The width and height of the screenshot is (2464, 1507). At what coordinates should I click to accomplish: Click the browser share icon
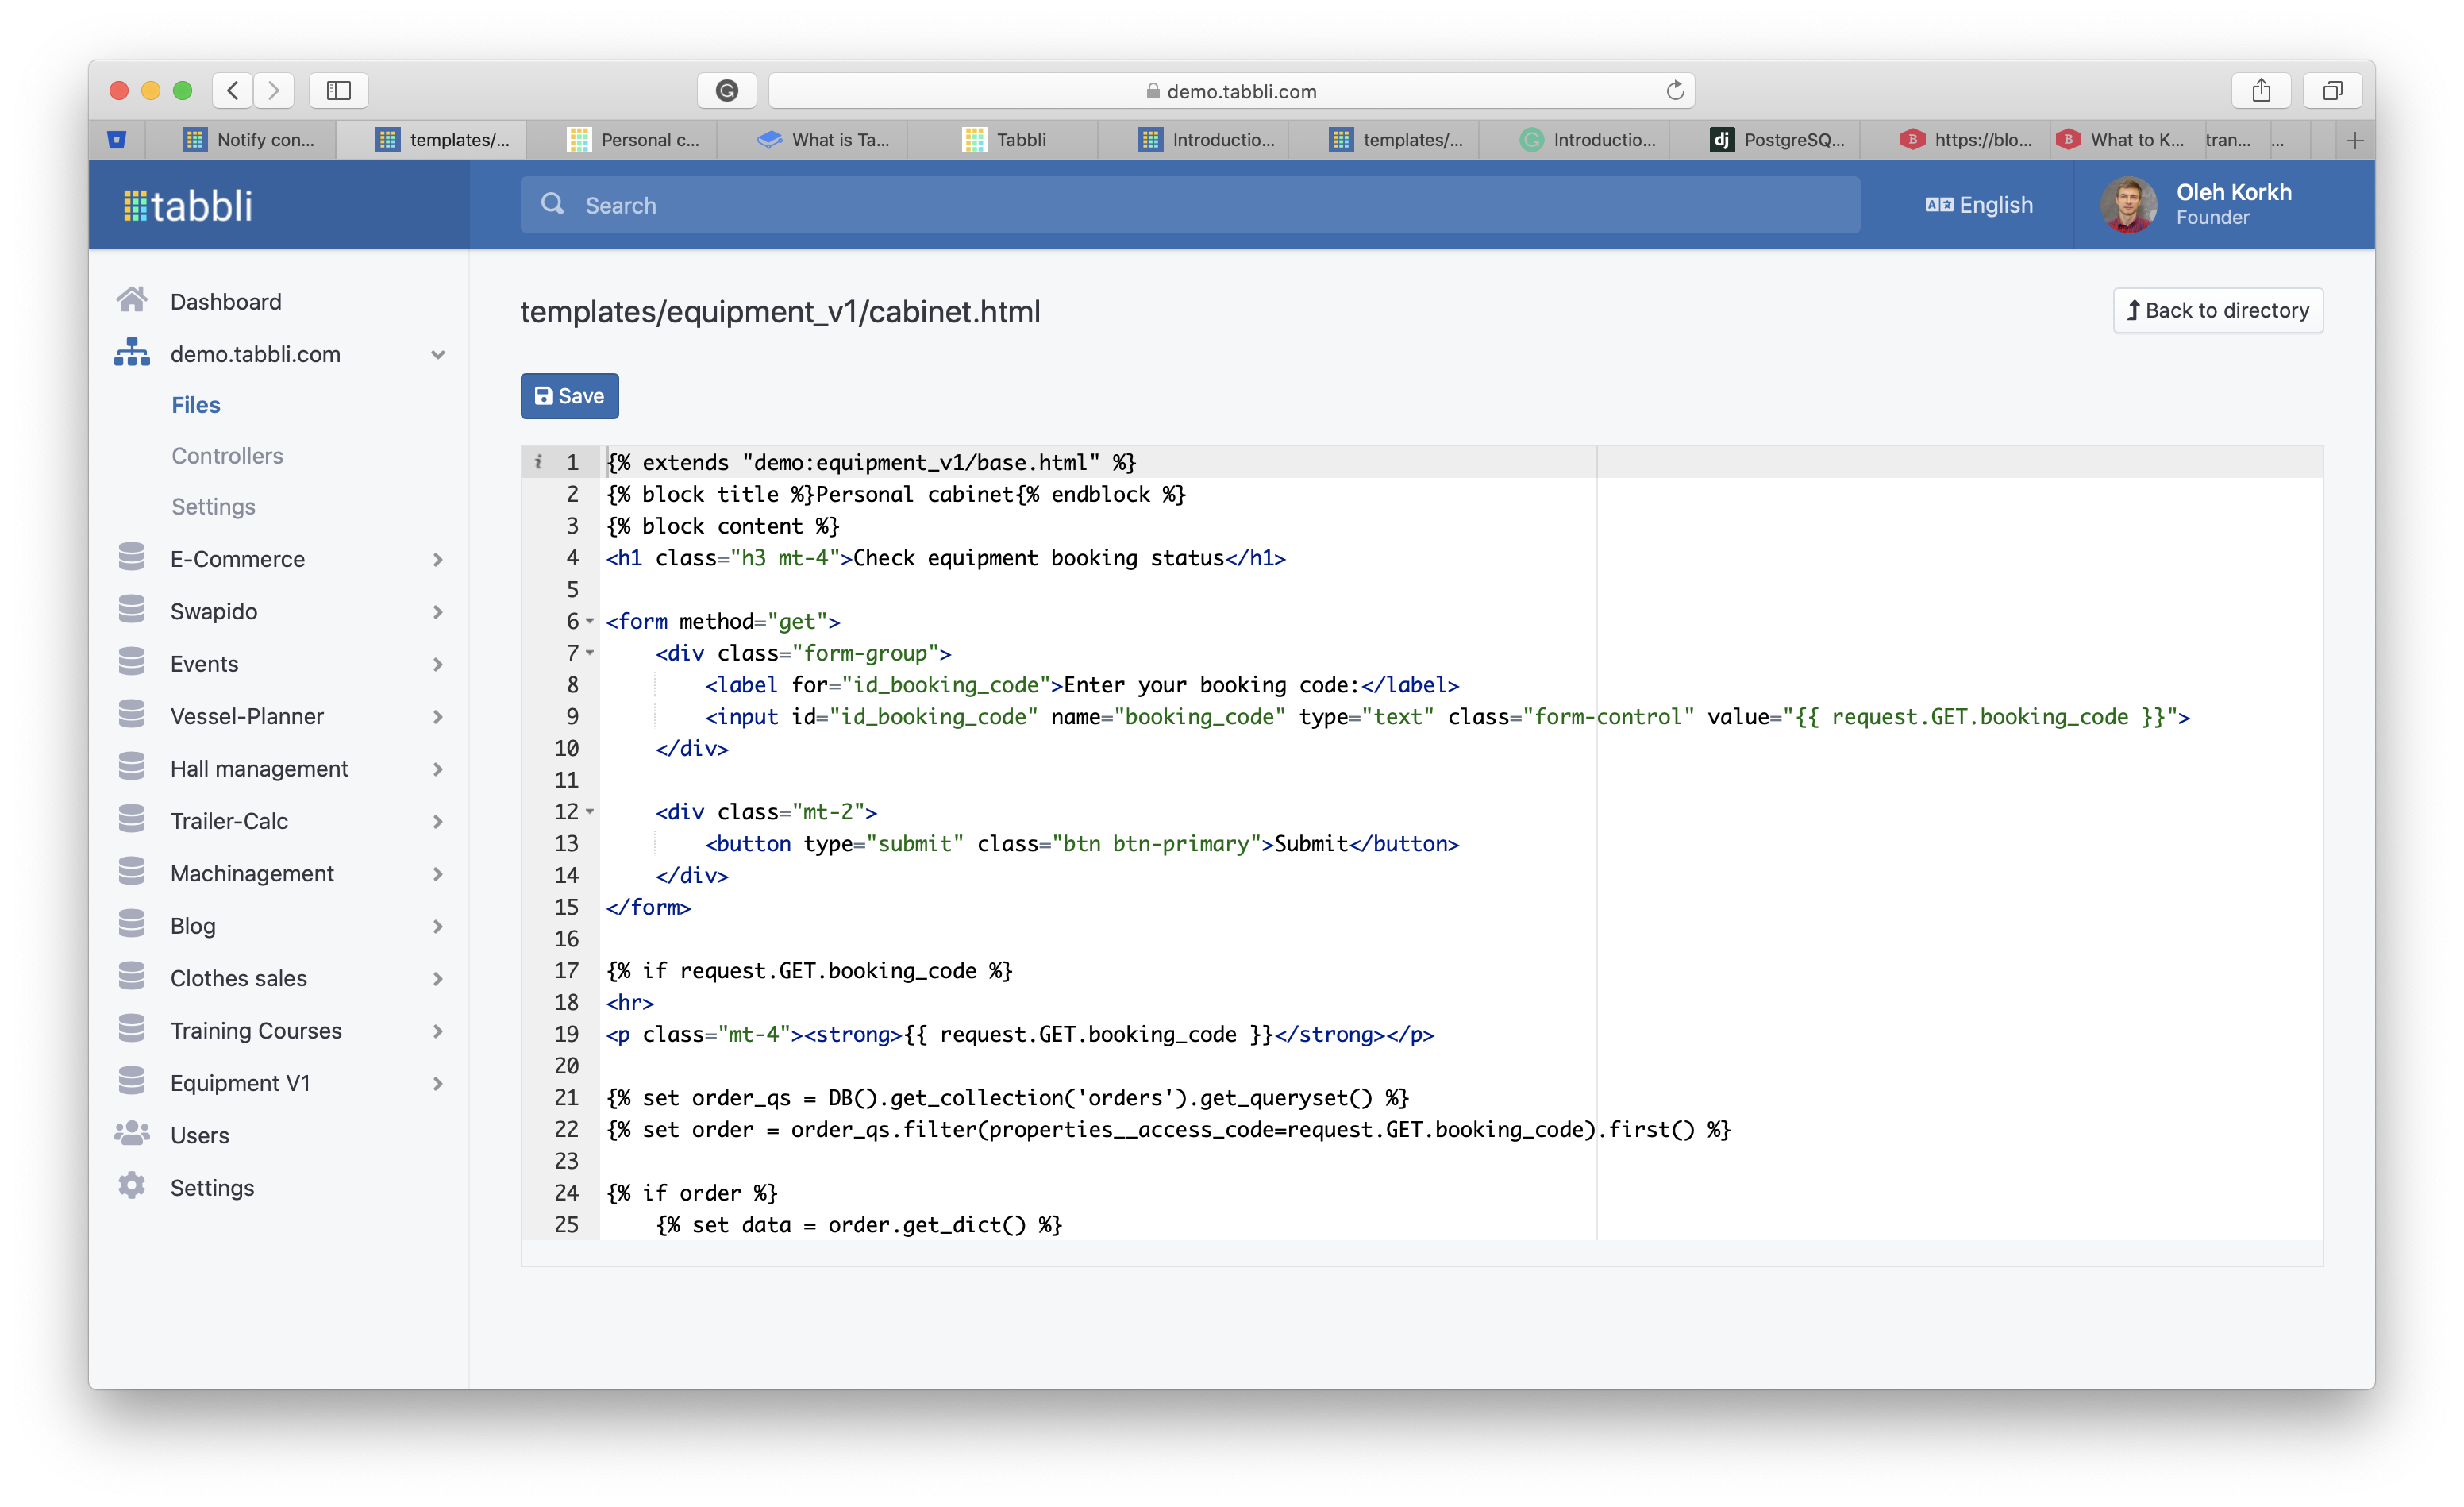pyautogui.click(x=2261, y=91)
